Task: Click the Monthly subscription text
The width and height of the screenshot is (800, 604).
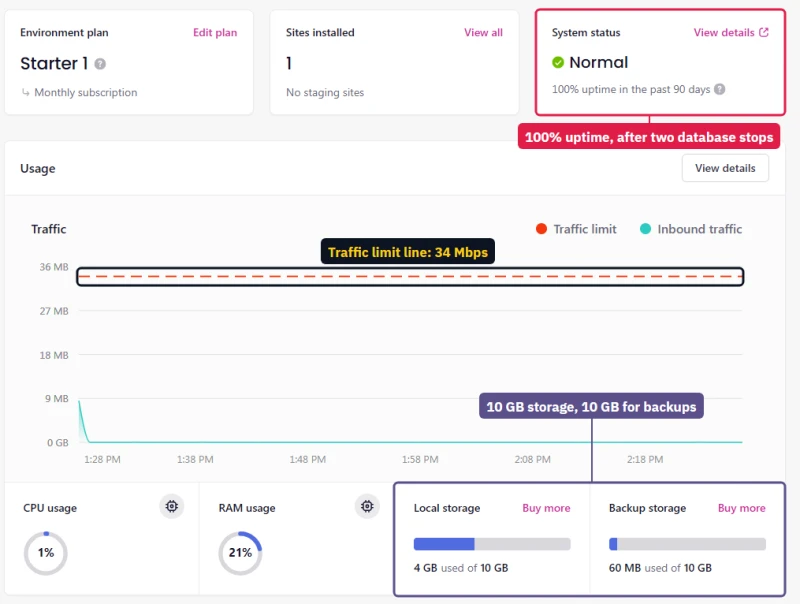Action: (x=86, y=92)
